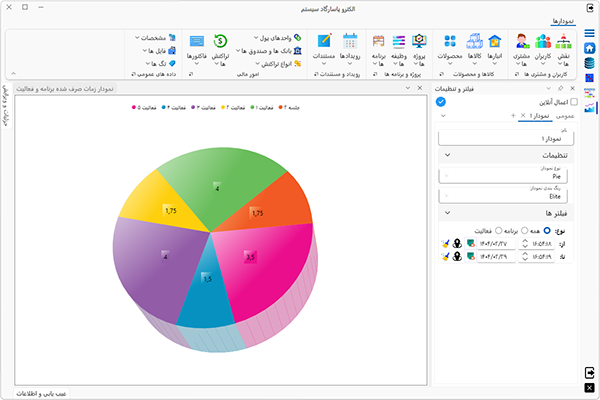Open the نمودارها ribbon tab
The image size is (600, 400).
tap(563, 20)
